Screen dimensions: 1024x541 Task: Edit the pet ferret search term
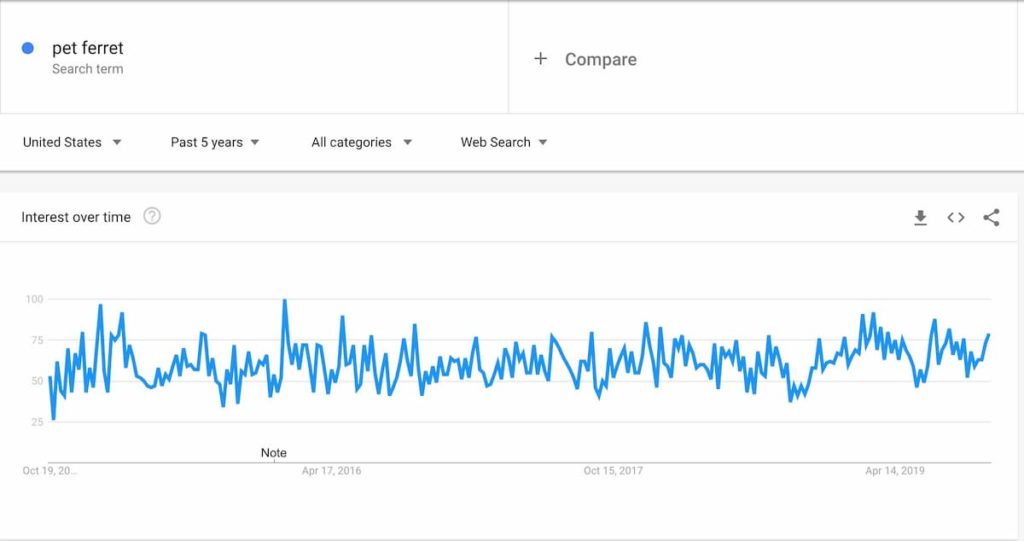click(88, 48)
